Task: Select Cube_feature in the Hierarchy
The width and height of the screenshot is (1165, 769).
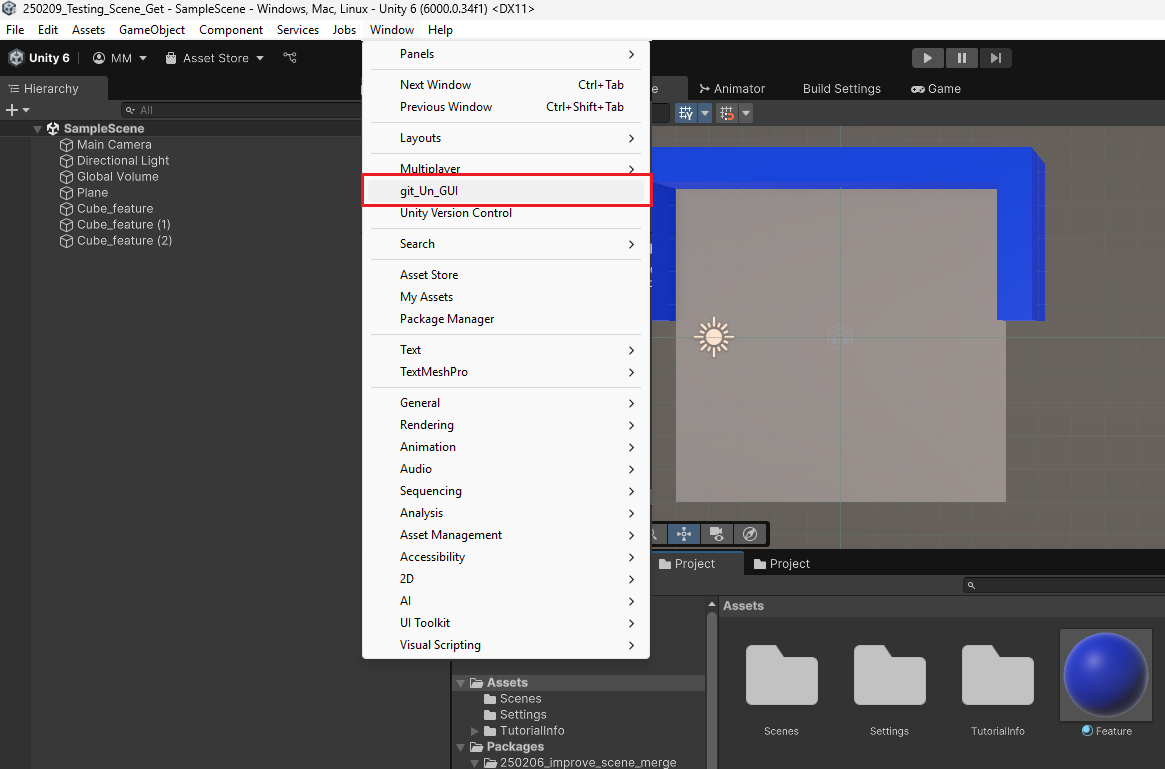Action: tap(115, 209)
